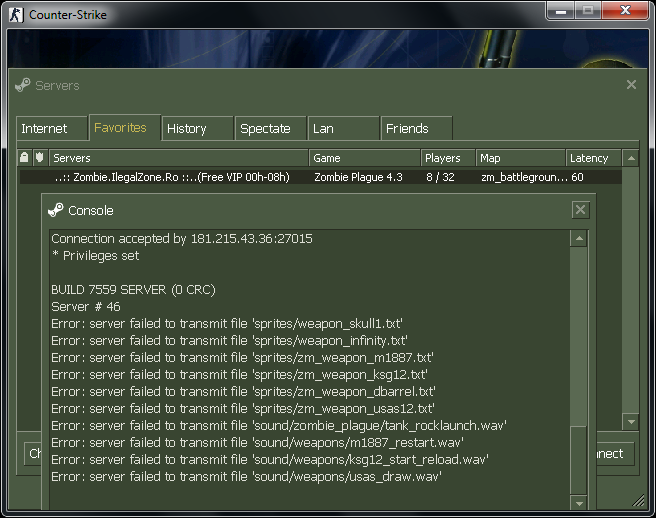Click server list scroll up arrow
Viewport: 656px width, 518px height.
point(631,158)
